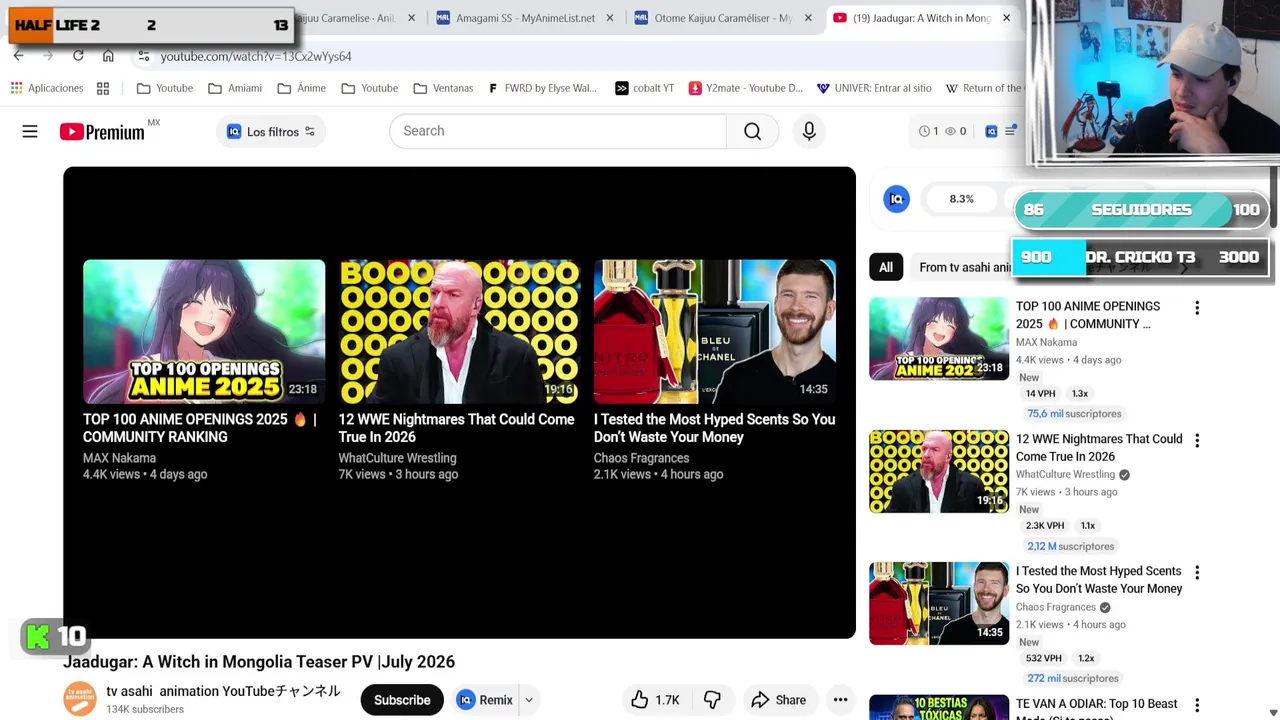Open site information icon beside the URL
The width and height of the screenshot is (1280, 720).
(144, 56)
